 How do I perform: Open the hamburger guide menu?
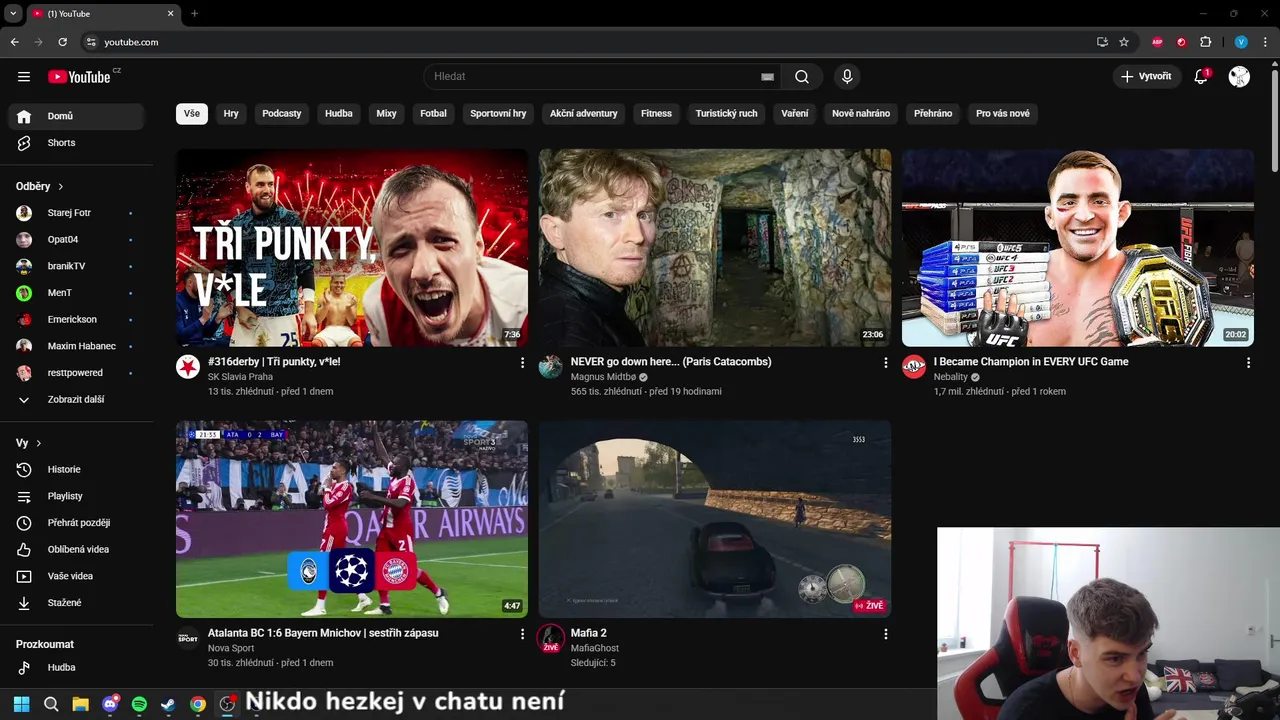click(x=24, y=76)
